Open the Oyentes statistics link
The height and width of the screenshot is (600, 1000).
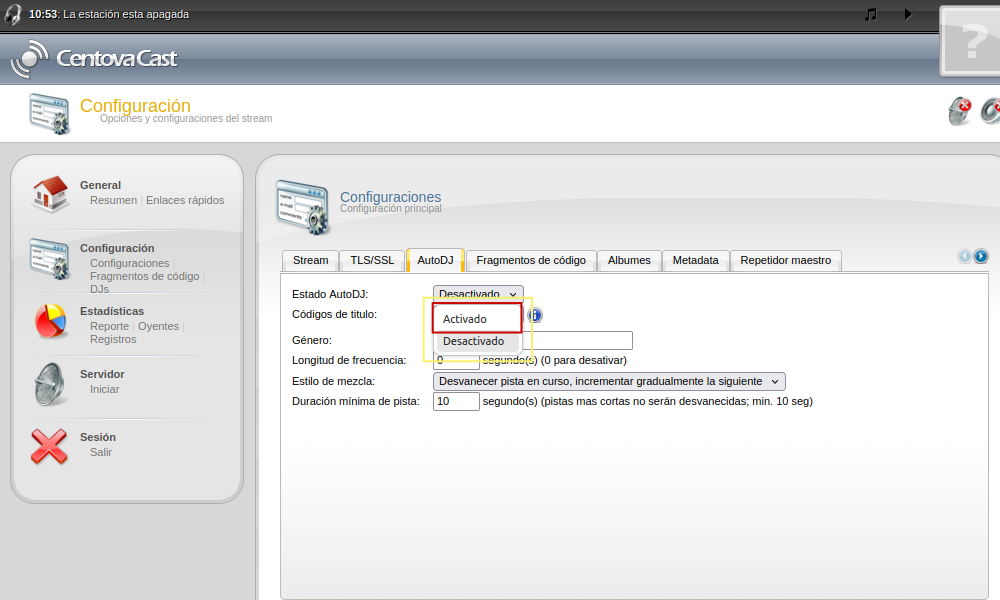point(158,326)
